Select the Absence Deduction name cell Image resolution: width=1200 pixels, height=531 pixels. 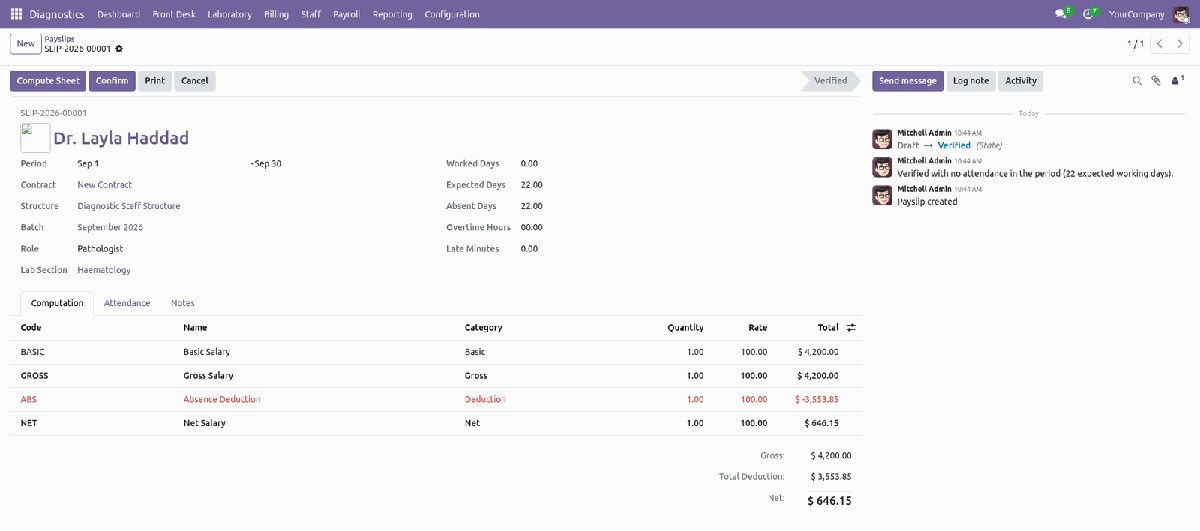(x=222, y=399)
